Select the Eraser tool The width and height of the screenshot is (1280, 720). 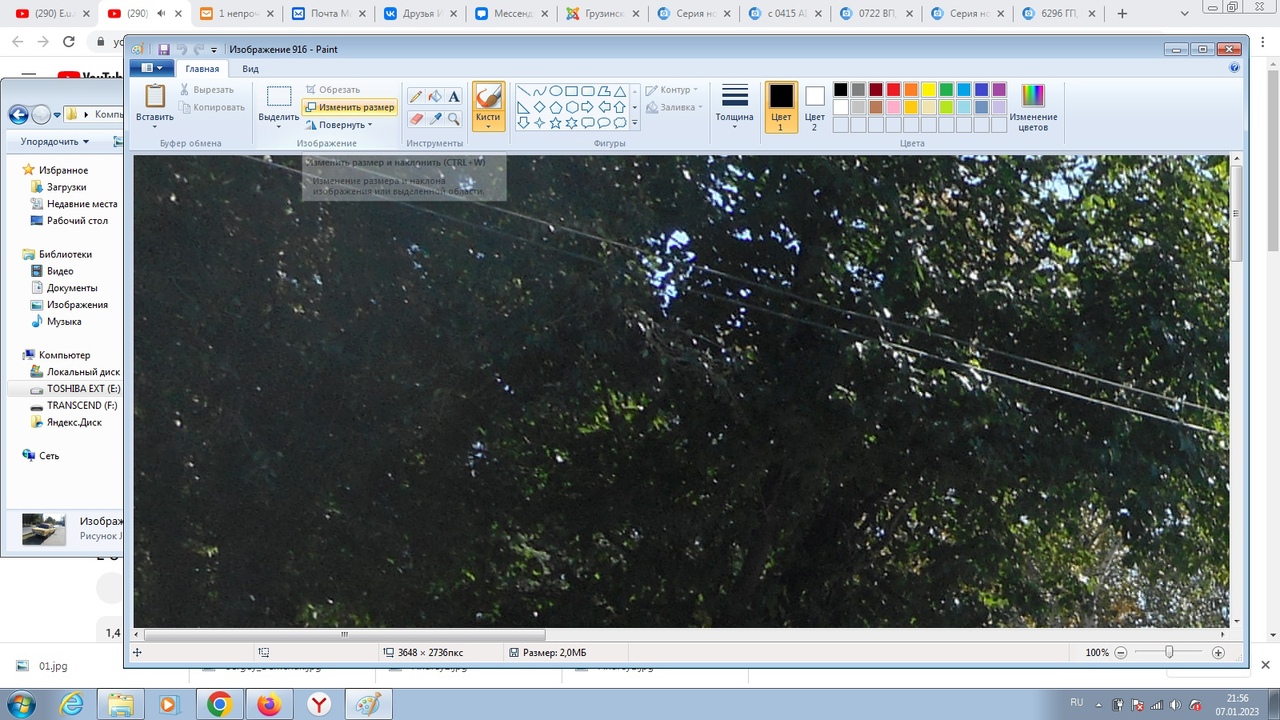point(416,119)
